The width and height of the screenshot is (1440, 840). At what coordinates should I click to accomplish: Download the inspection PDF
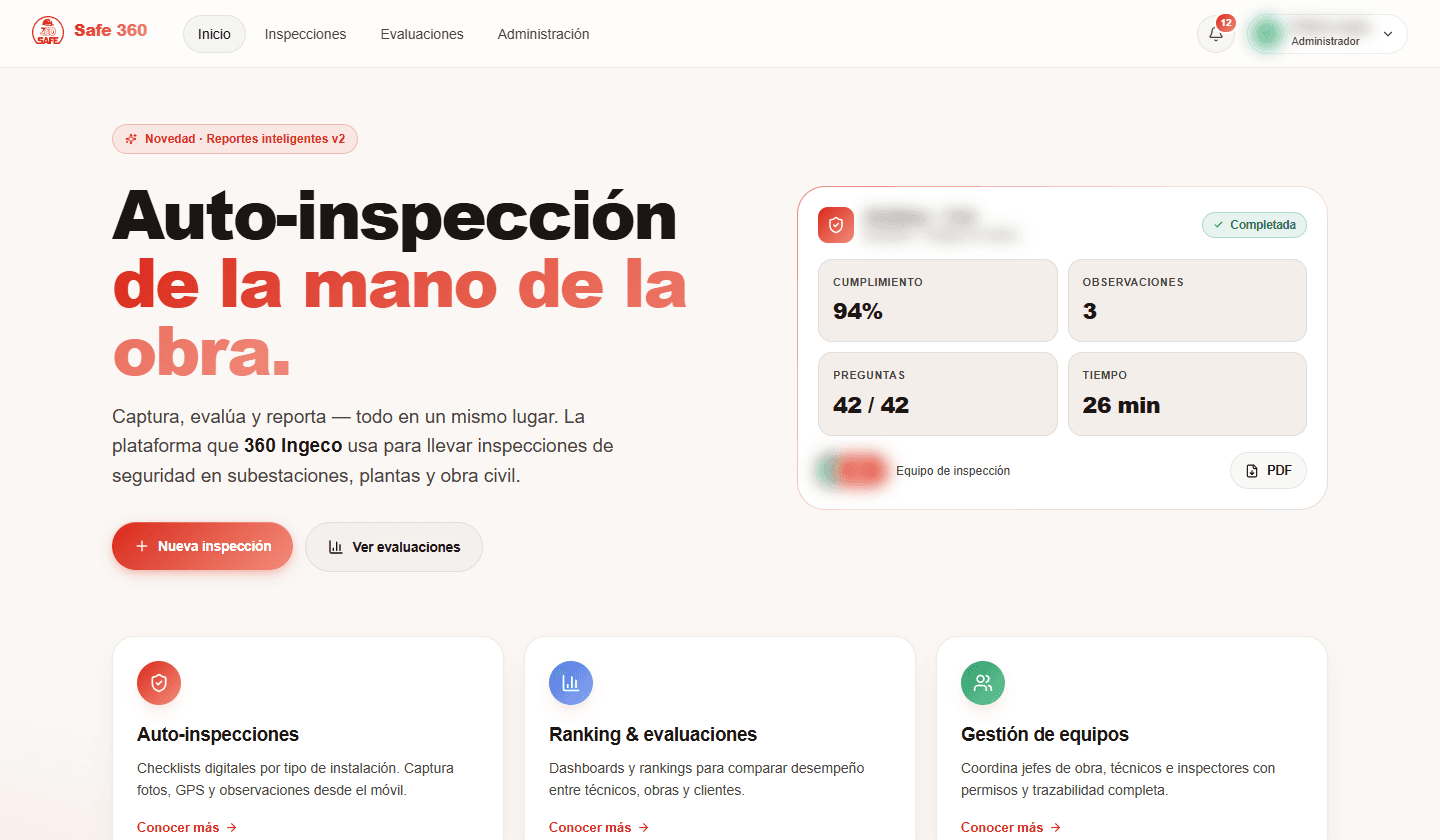pos(1268,471)
